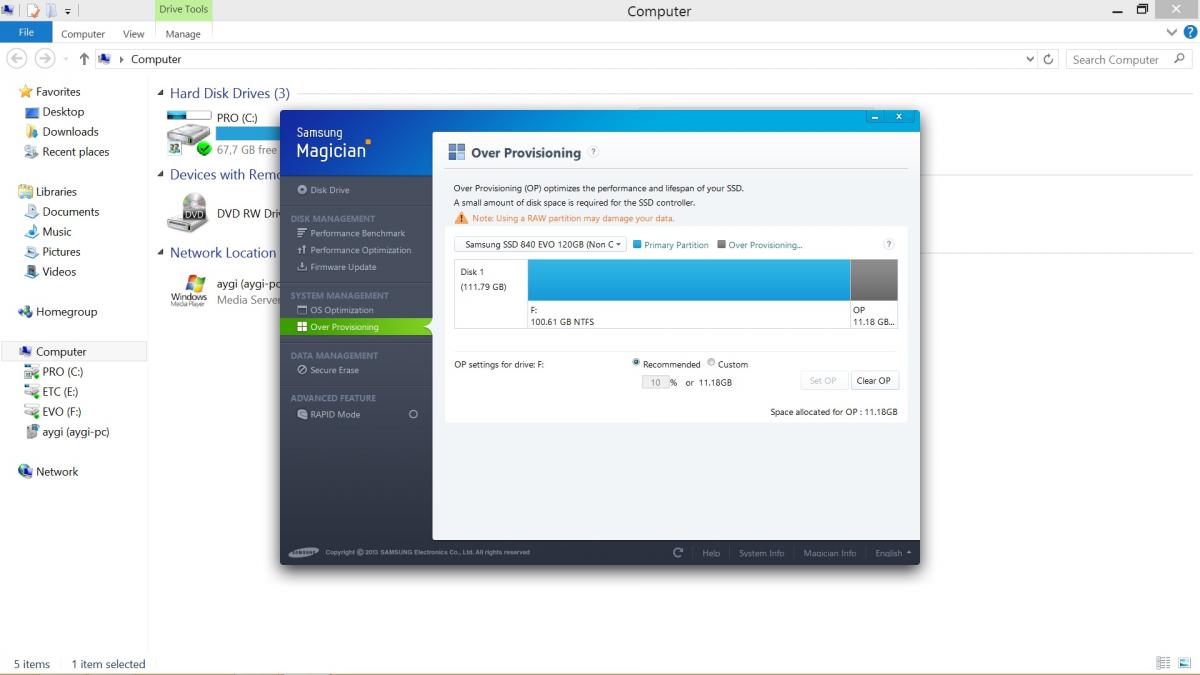Open Downloads in navigation pane
The width and height of the screenshot is (1200, 675).
click(61, 132)
